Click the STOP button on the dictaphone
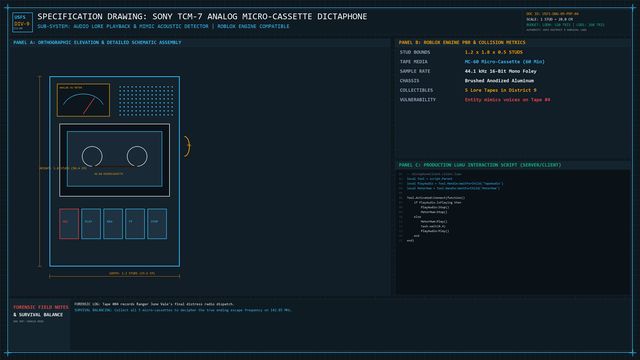640x360 pixels. click(x=157, y=224)
